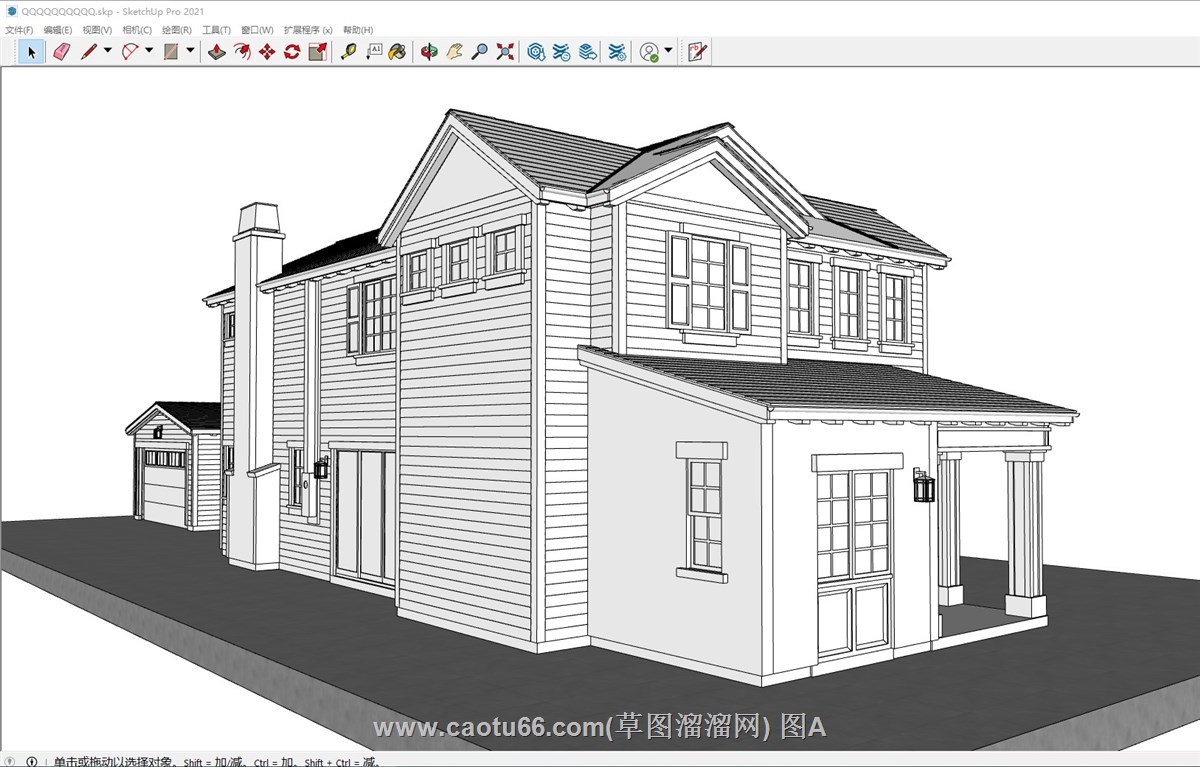Select the arrow Select tool
Image resolution: width=1200 pixels, height=767 pixels.
point(31,52)
